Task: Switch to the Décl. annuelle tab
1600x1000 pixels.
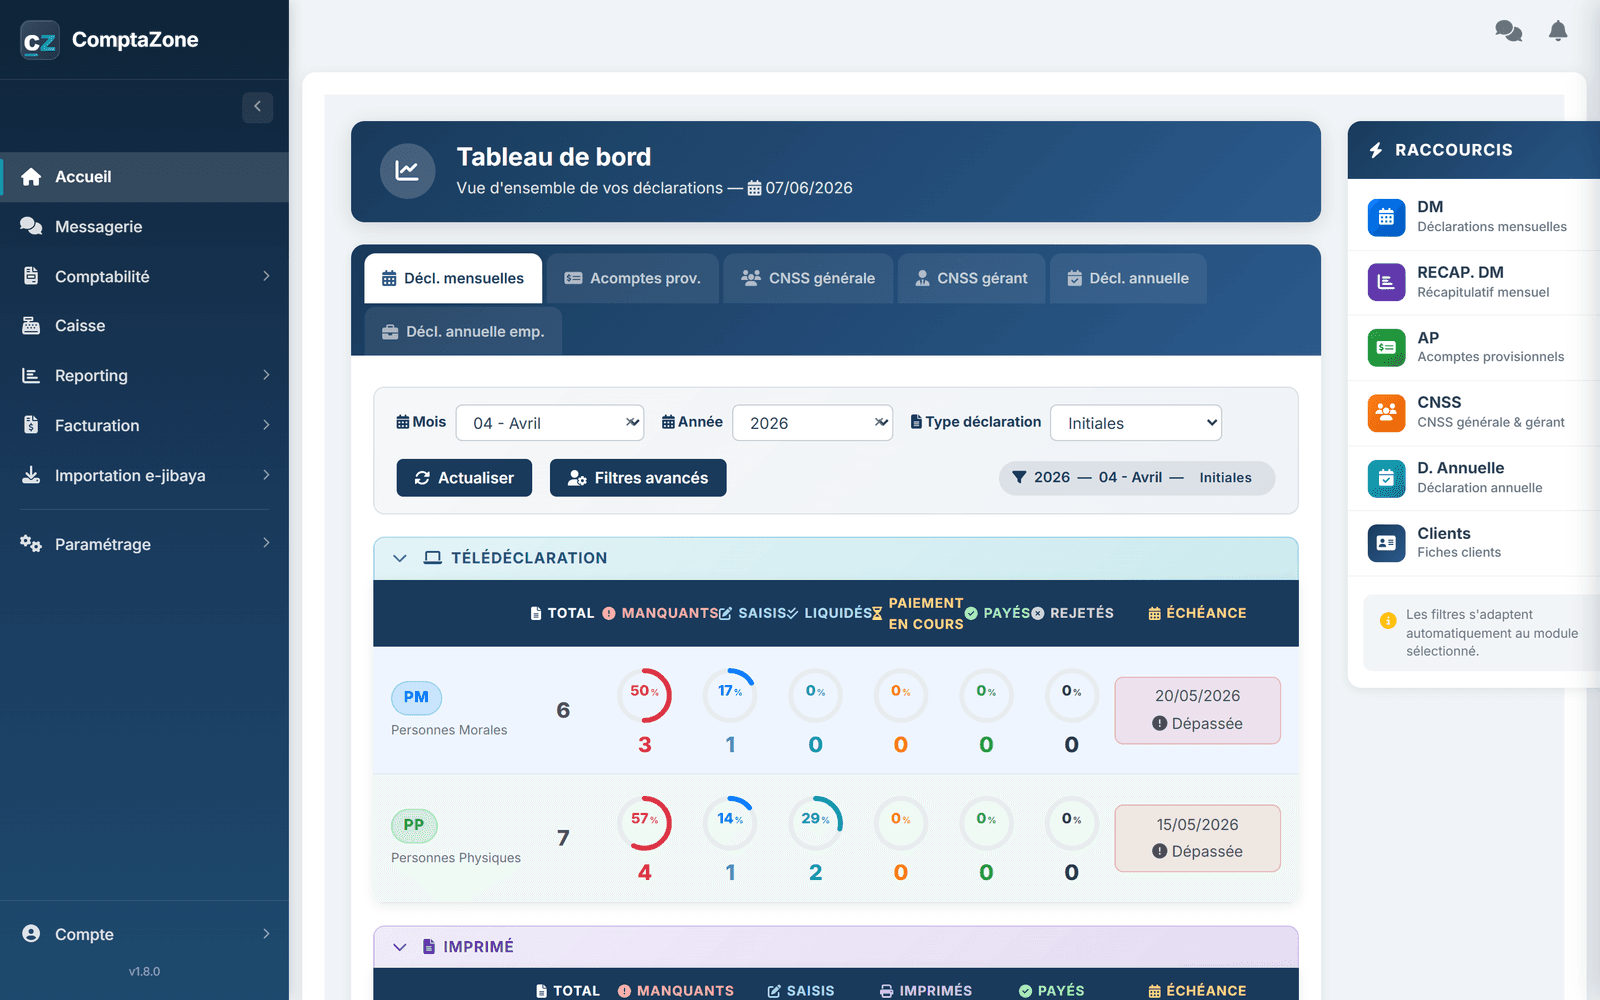Action: (1128, 278)
